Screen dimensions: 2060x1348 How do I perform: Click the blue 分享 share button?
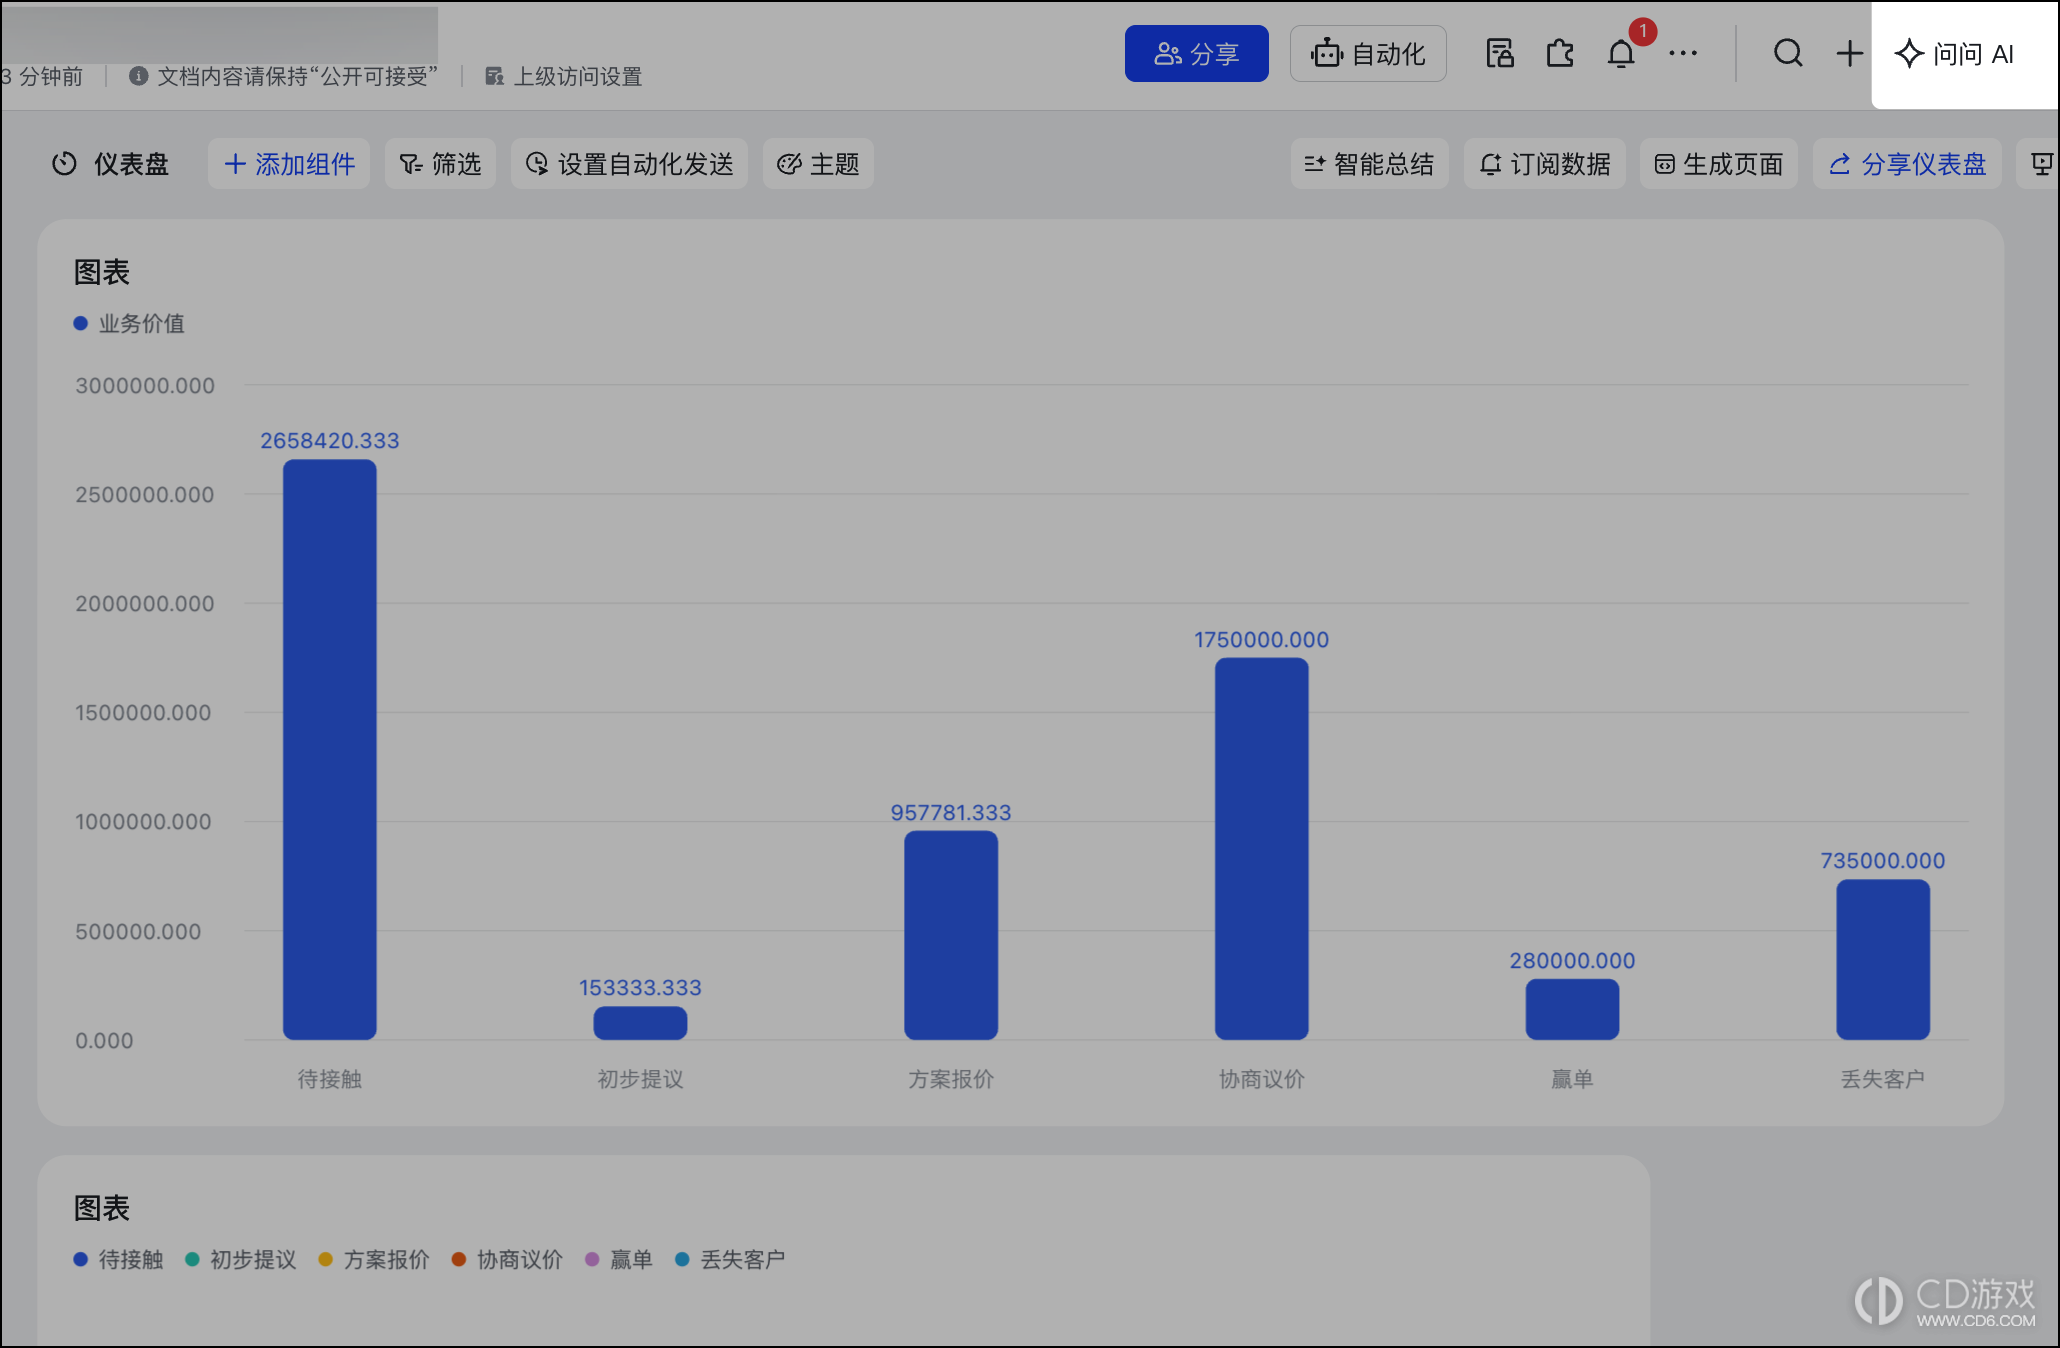pyautogui.click(x=1196, y=54)
